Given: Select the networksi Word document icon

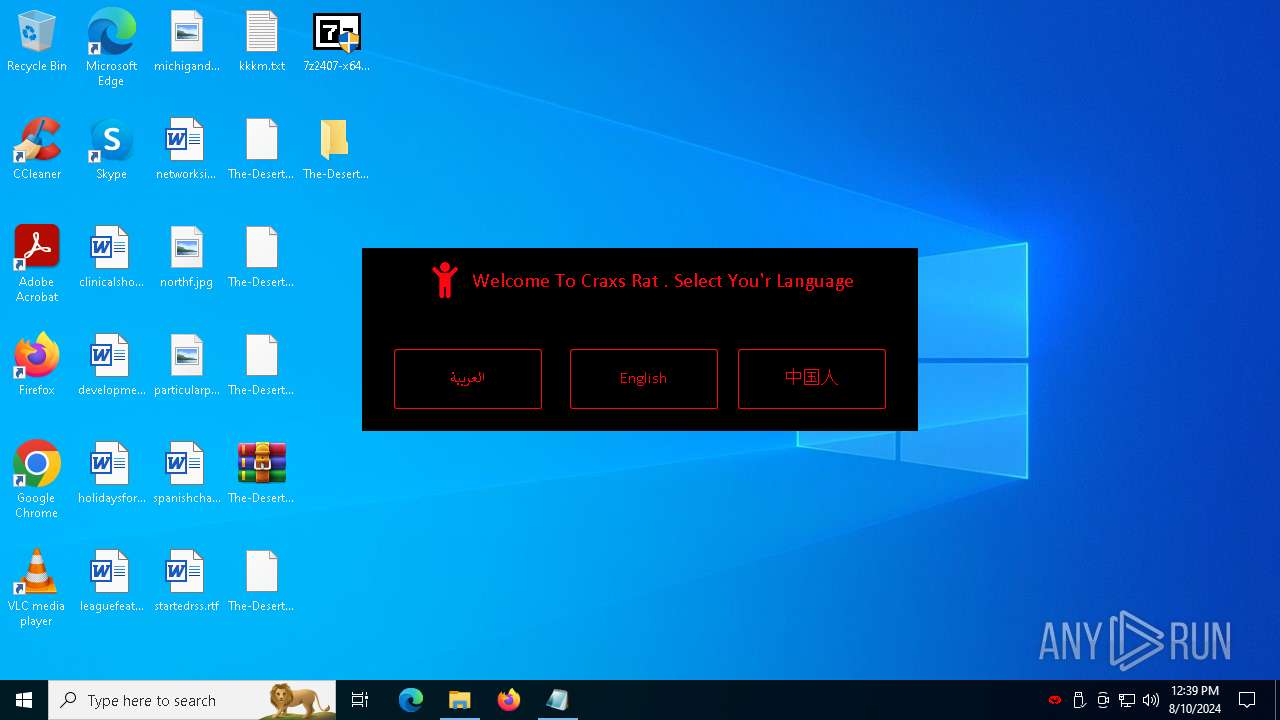Looking at the screenshot, I should [x=186, y=150].
